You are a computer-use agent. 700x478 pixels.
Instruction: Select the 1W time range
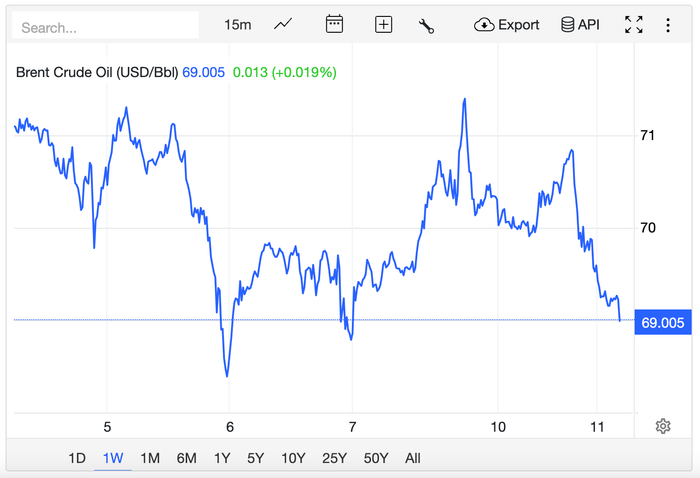(x=113, y=458)
